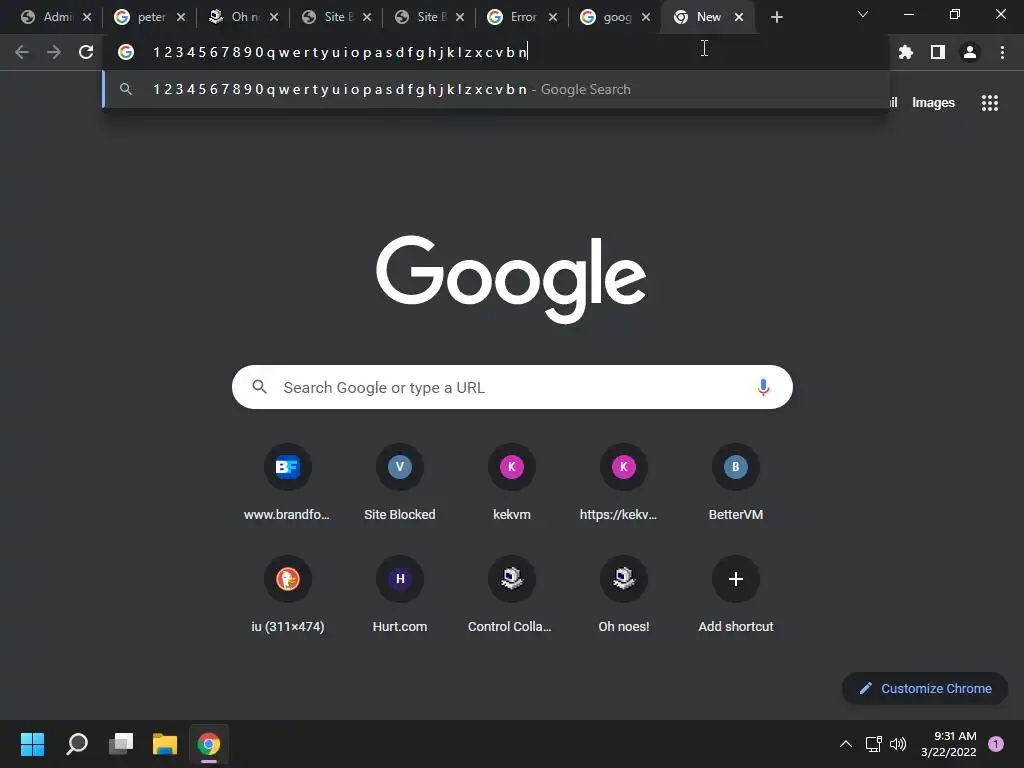Place cursor in the address bar text
This screenshot has width=1024, height=768.
point(340,52)
